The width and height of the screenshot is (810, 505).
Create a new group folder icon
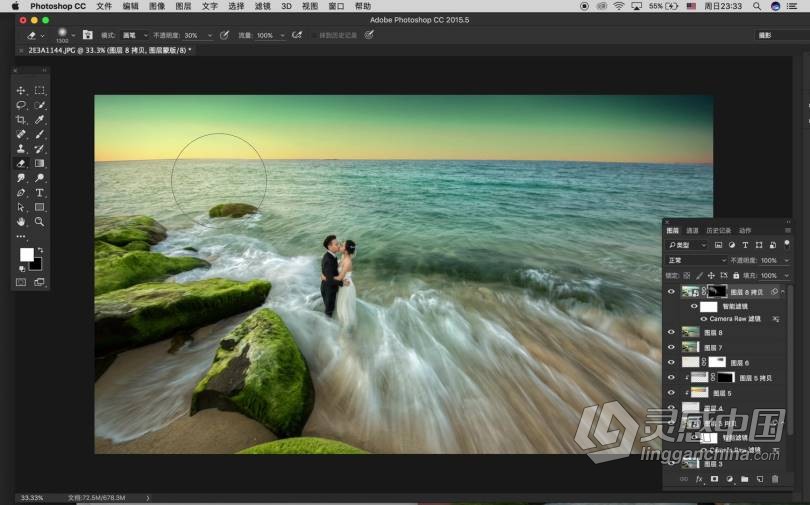click(744, 479)
